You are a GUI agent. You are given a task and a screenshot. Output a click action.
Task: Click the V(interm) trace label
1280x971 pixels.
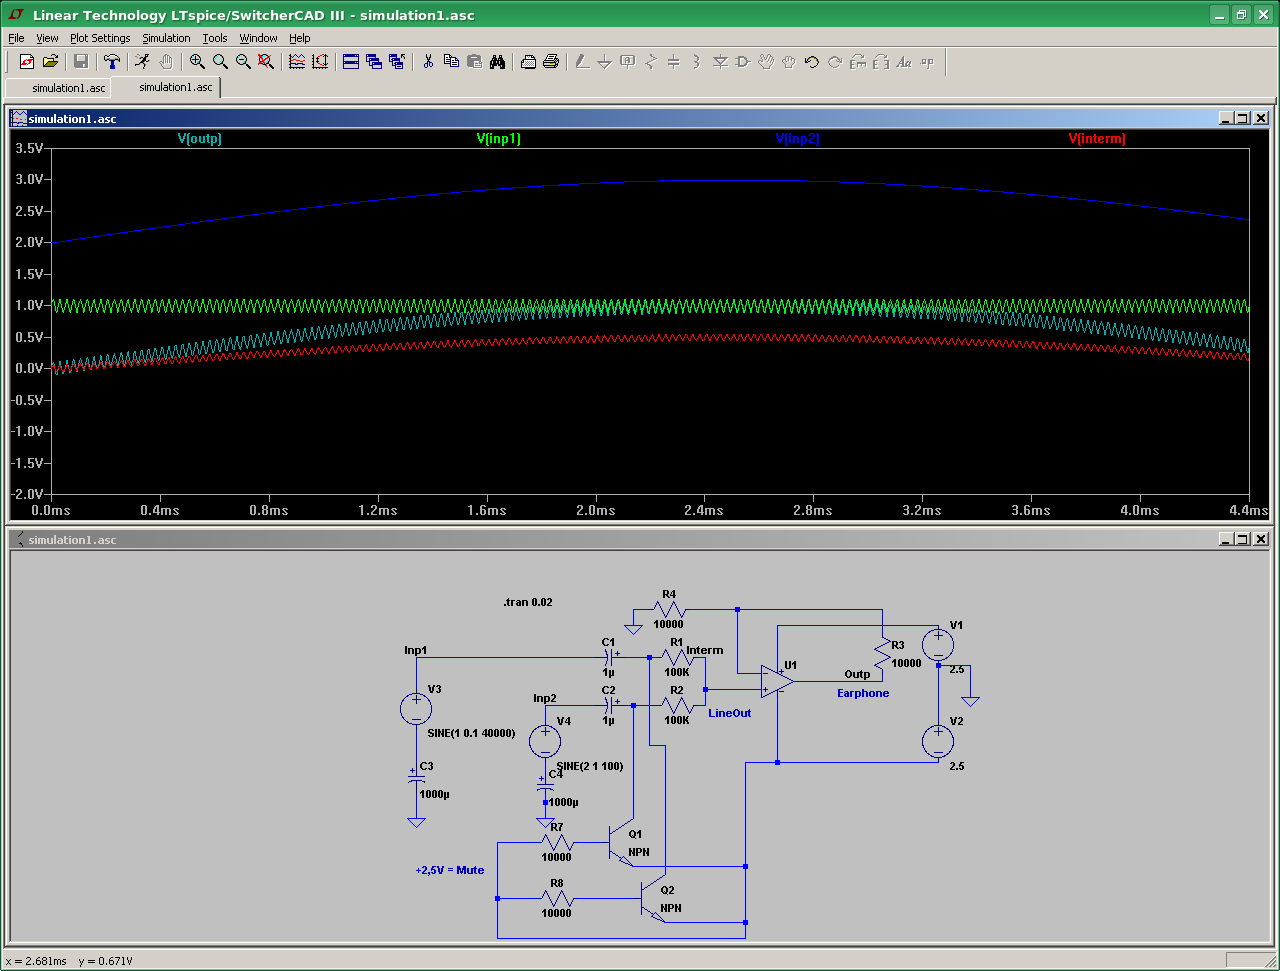click(x=1097, y=139)
